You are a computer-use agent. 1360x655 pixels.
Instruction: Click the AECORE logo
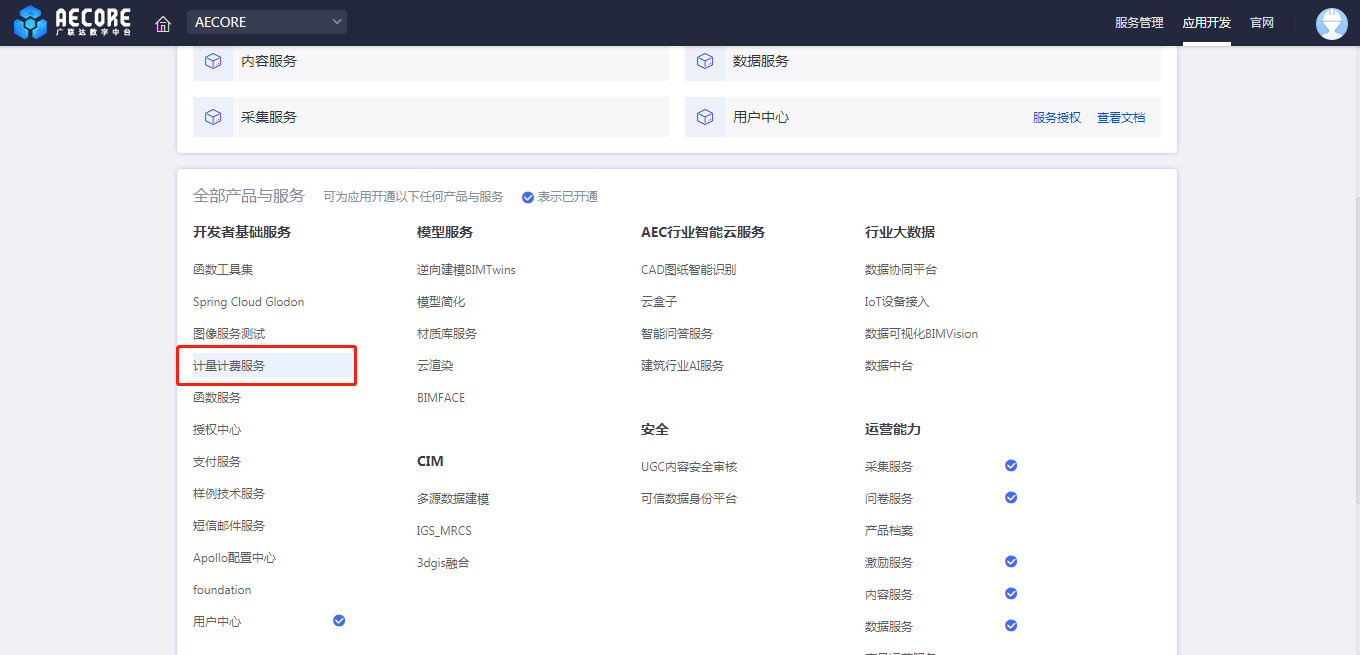click(72, 22)
